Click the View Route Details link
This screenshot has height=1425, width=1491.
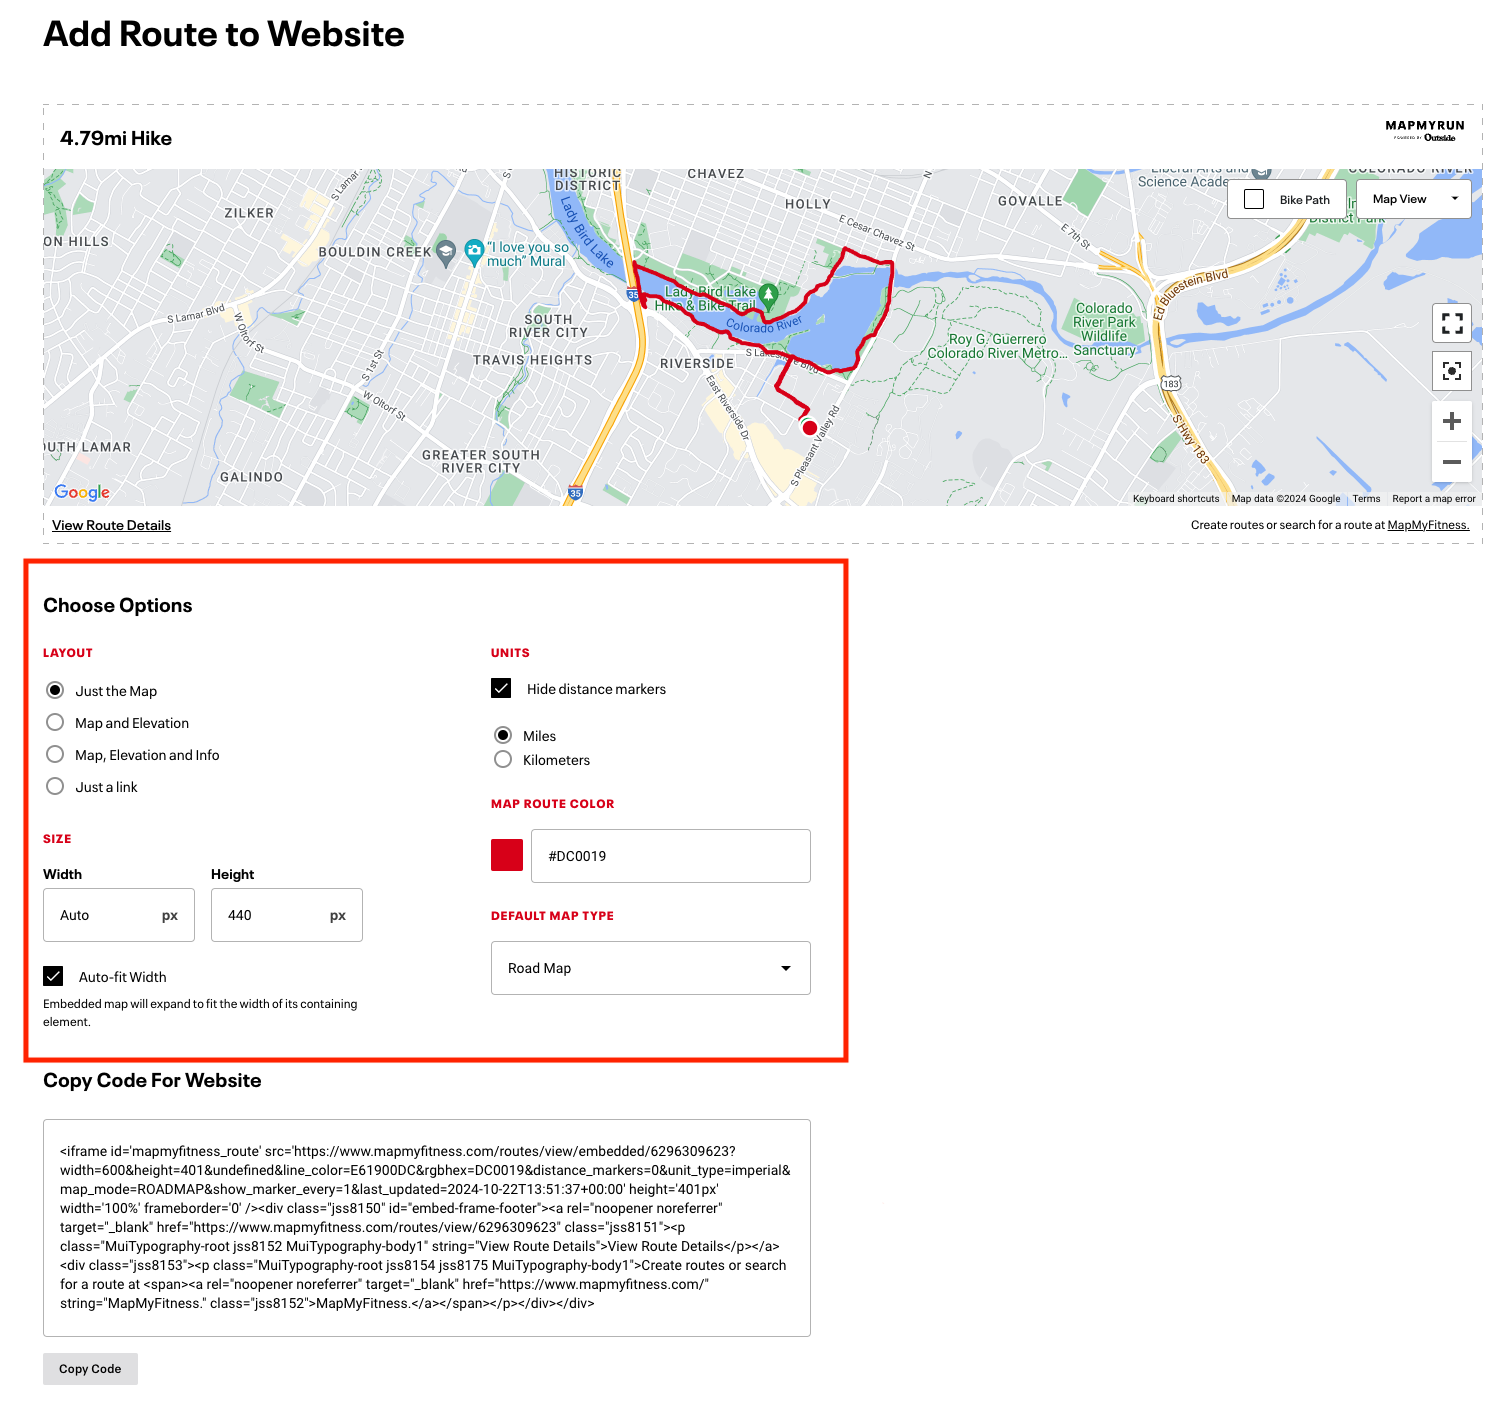pos(110,525)
